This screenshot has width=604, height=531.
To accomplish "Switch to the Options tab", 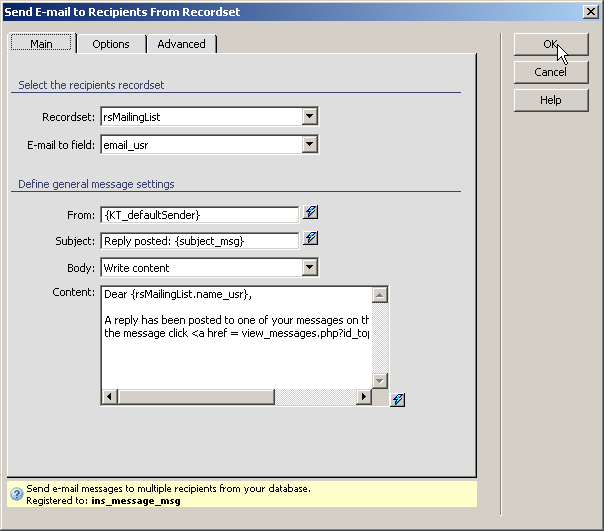I will [111, 44].
